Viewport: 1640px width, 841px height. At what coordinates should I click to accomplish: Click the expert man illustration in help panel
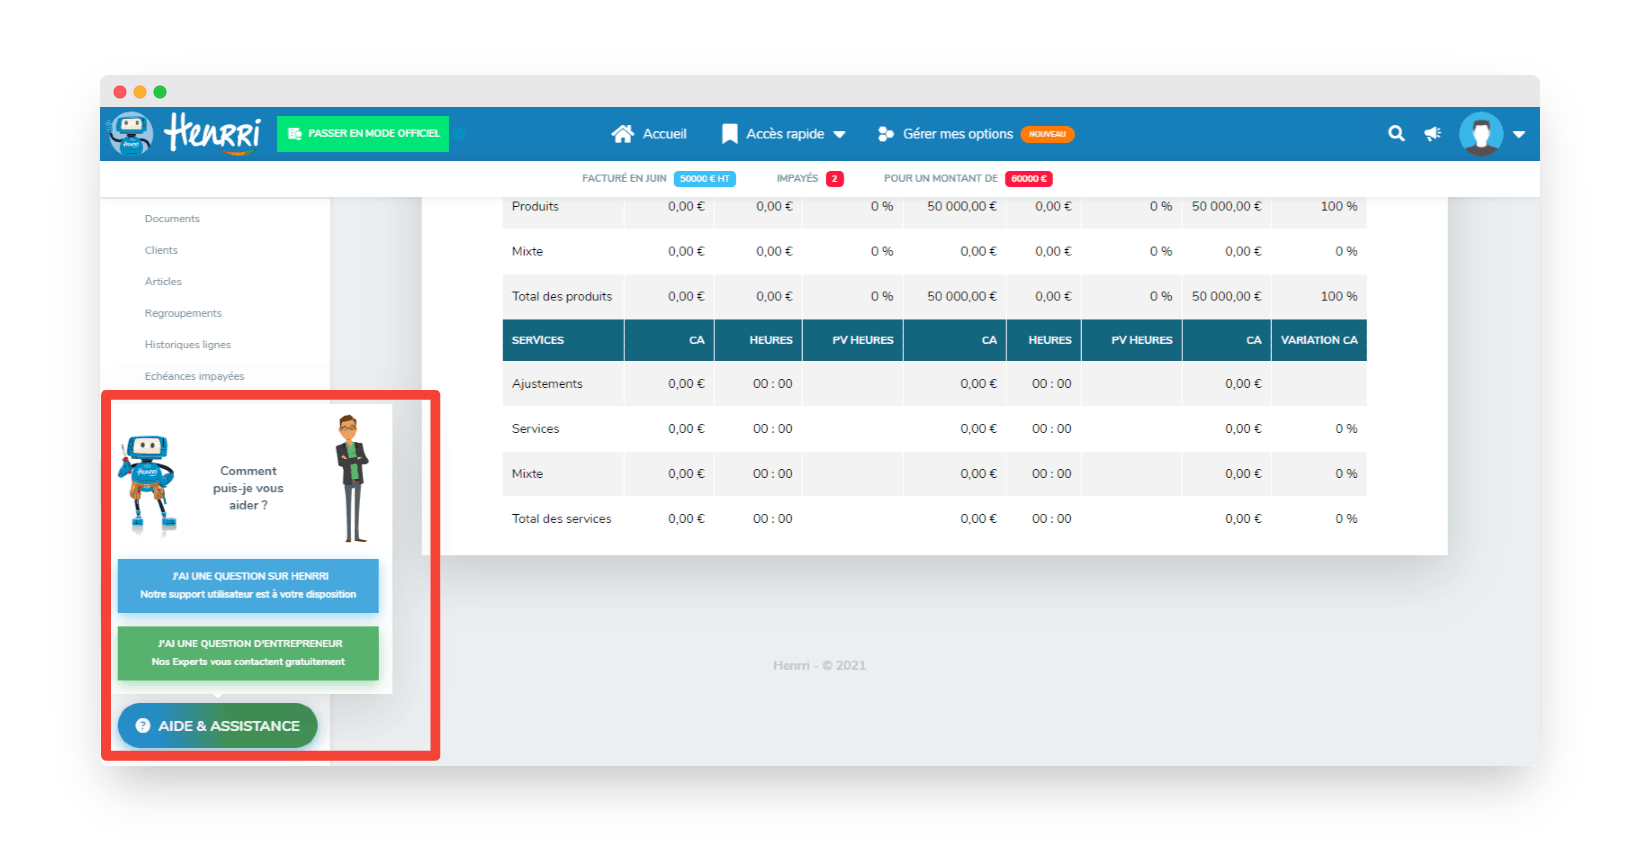click(x=352, y=479)
